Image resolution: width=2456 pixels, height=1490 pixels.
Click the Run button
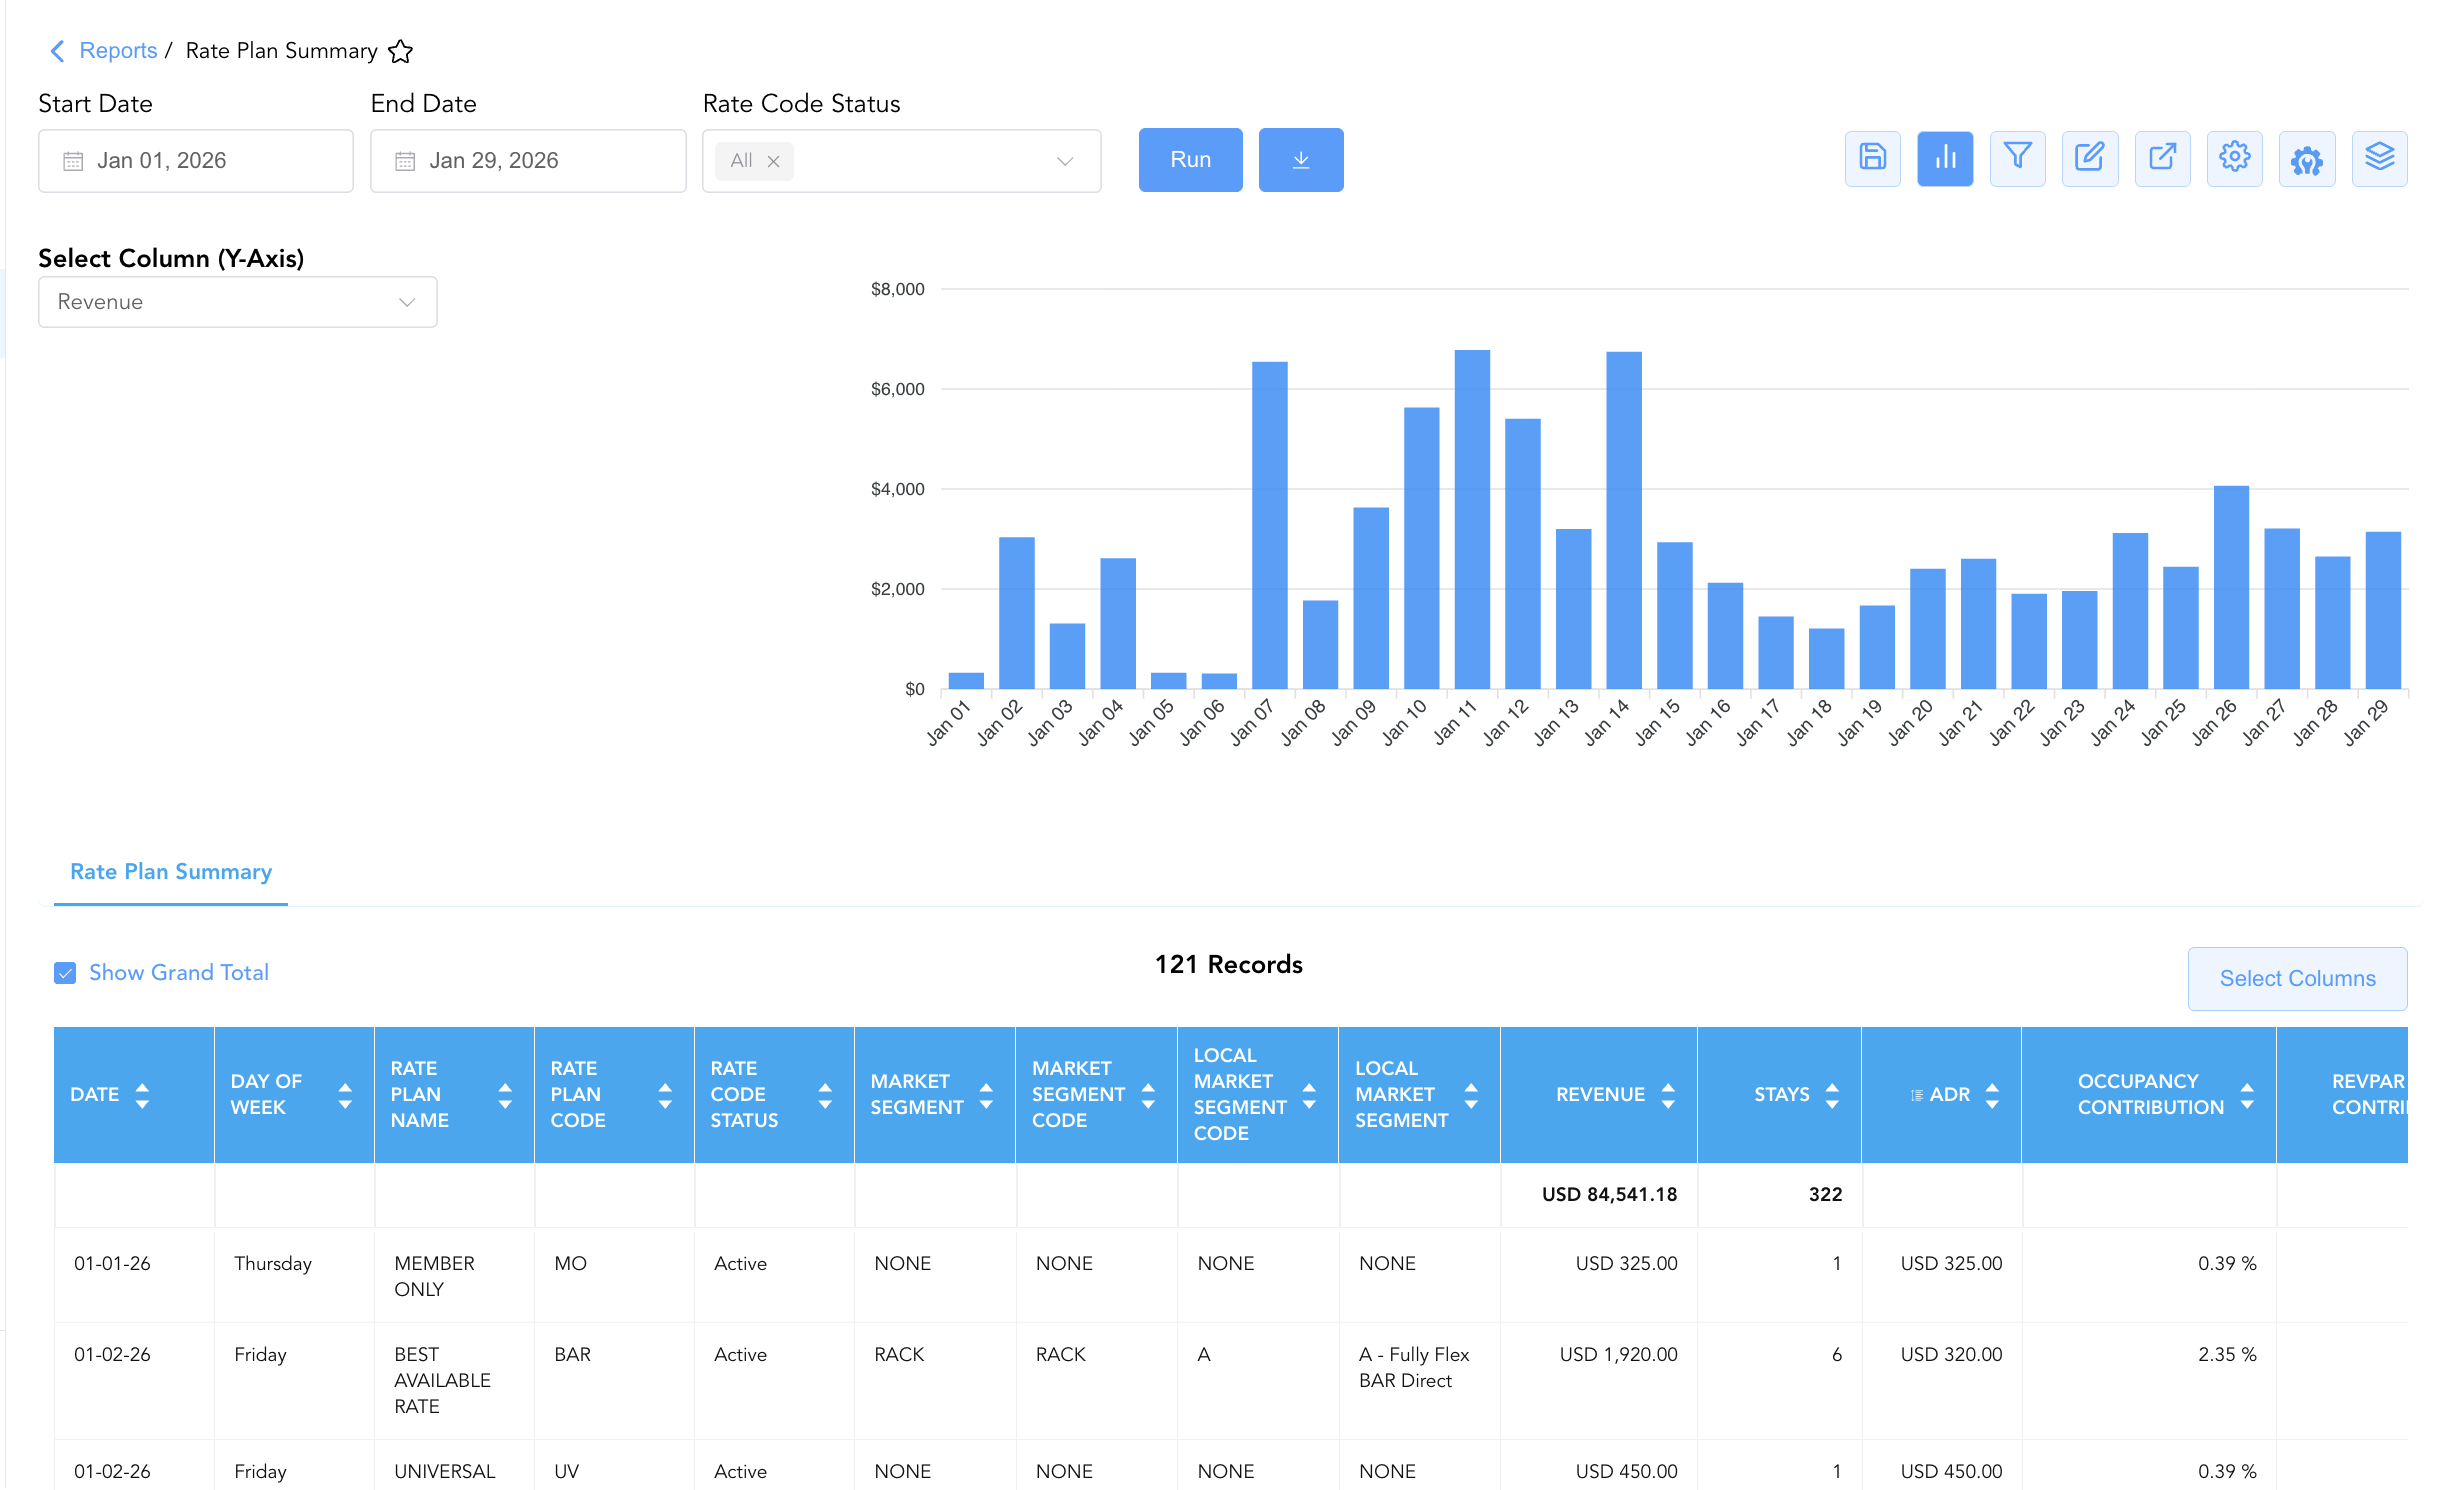tap(1190, 160)
